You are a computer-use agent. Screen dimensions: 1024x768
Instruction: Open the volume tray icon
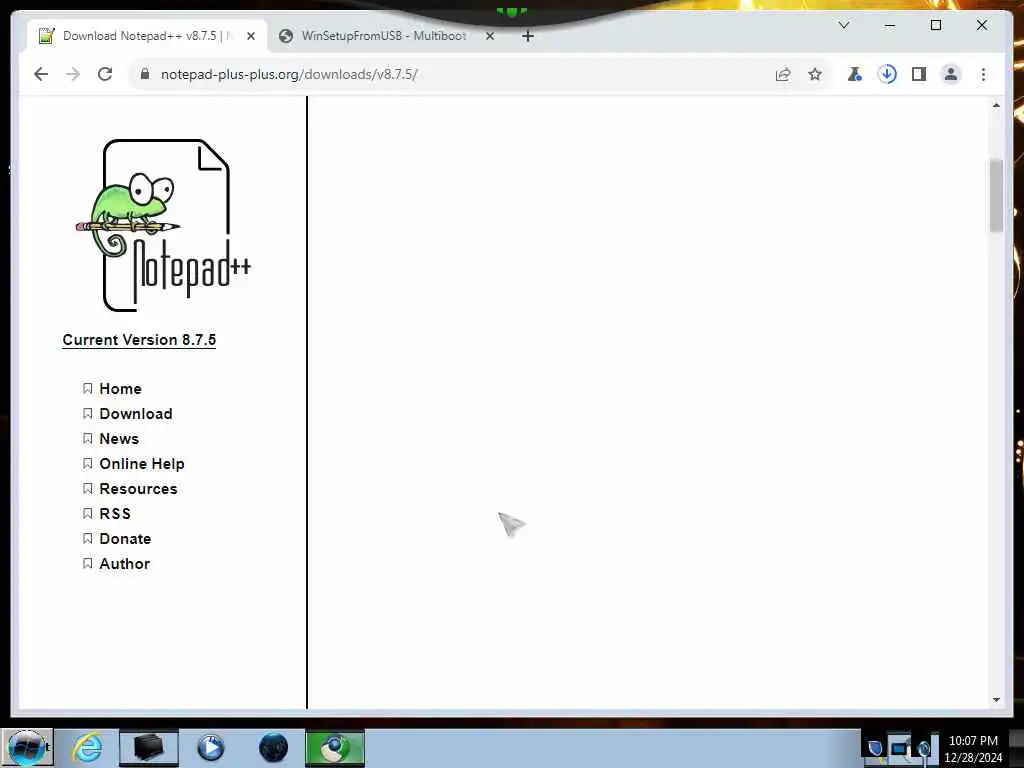923,748
